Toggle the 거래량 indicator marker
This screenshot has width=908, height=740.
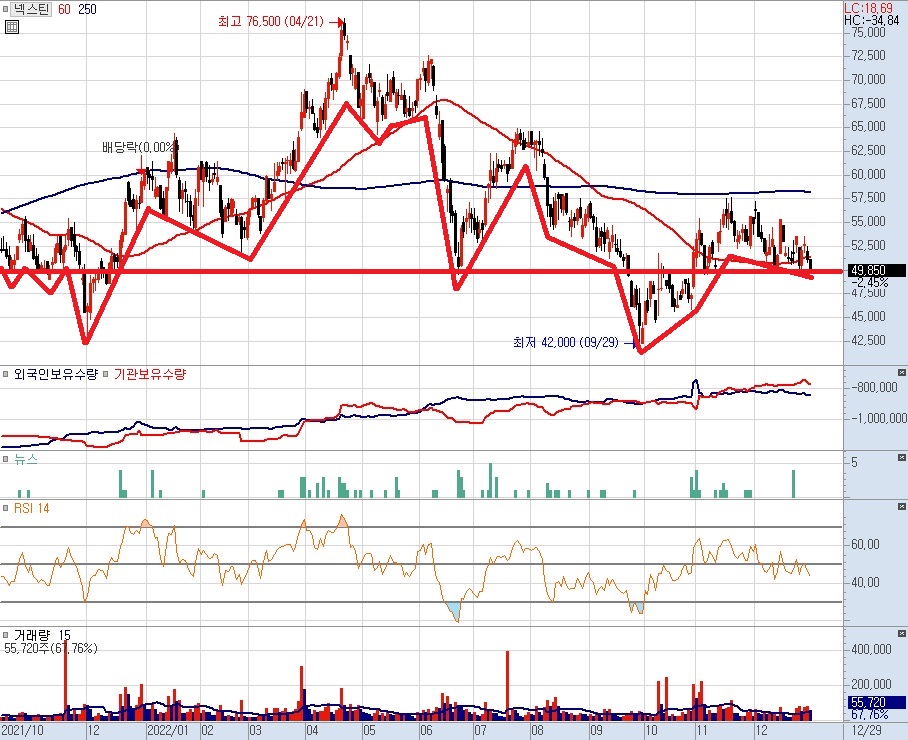(x=5, y=635)
